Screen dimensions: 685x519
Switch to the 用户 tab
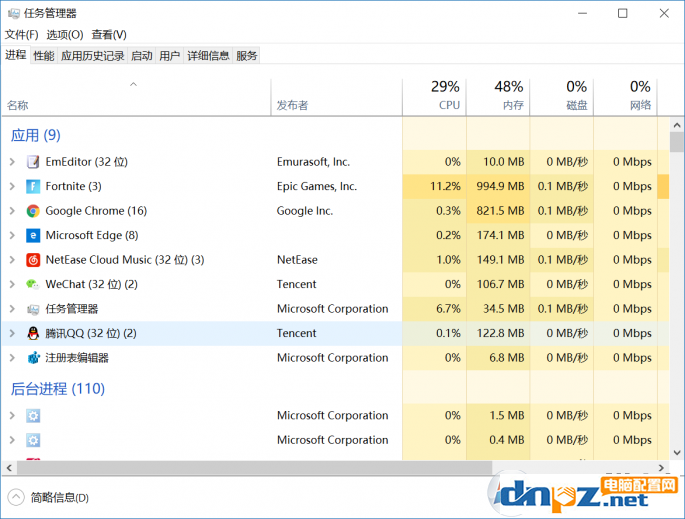coord(170,55)
